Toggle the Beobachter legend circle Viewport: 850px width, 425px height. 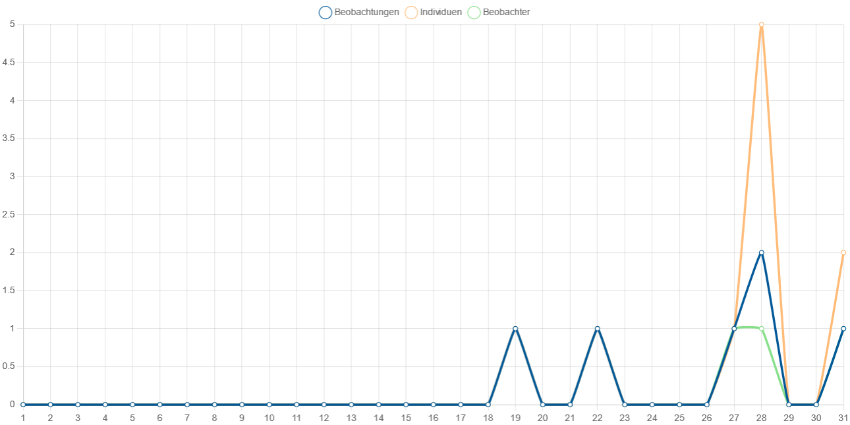474,12
